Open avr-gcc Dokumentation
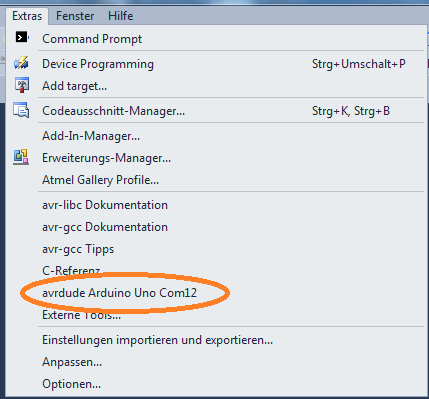 (105, 227)
